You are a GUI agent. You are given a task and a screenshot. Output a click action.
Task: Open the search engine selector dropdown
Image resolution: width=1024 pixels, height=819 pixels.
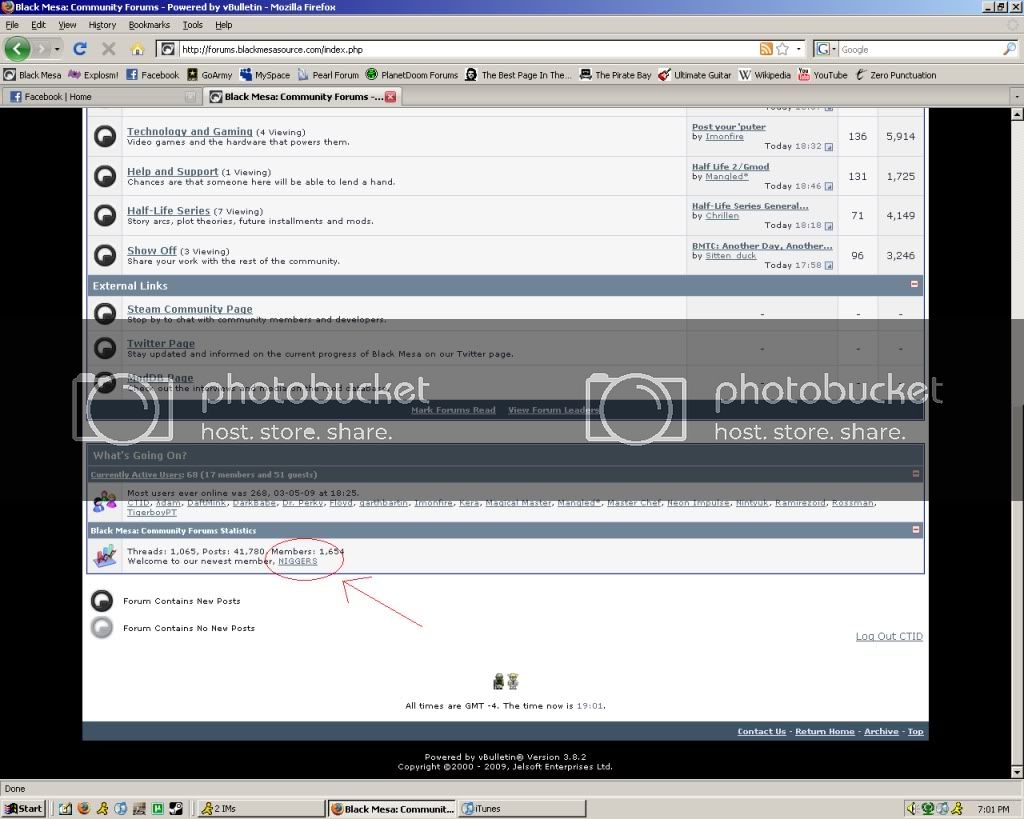pos(826,49)
